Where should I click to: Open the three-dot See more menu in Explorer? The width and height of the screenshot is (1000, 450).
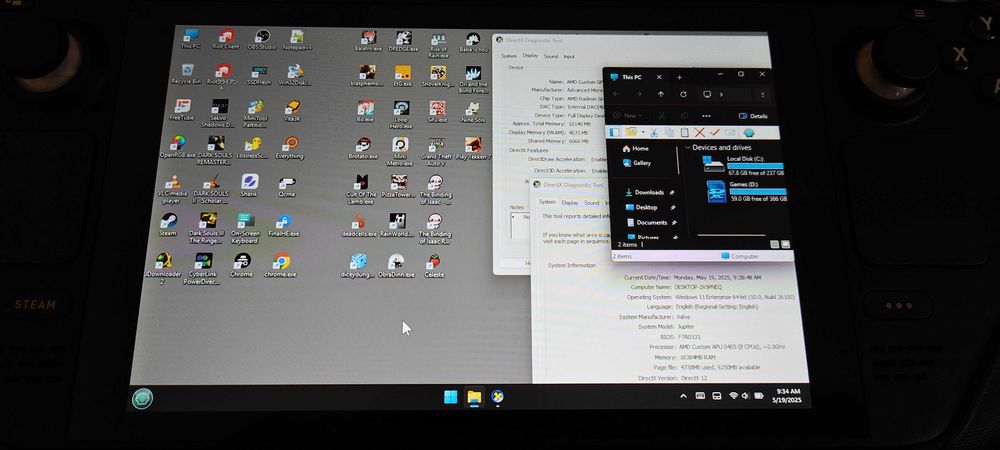(706, 116)
